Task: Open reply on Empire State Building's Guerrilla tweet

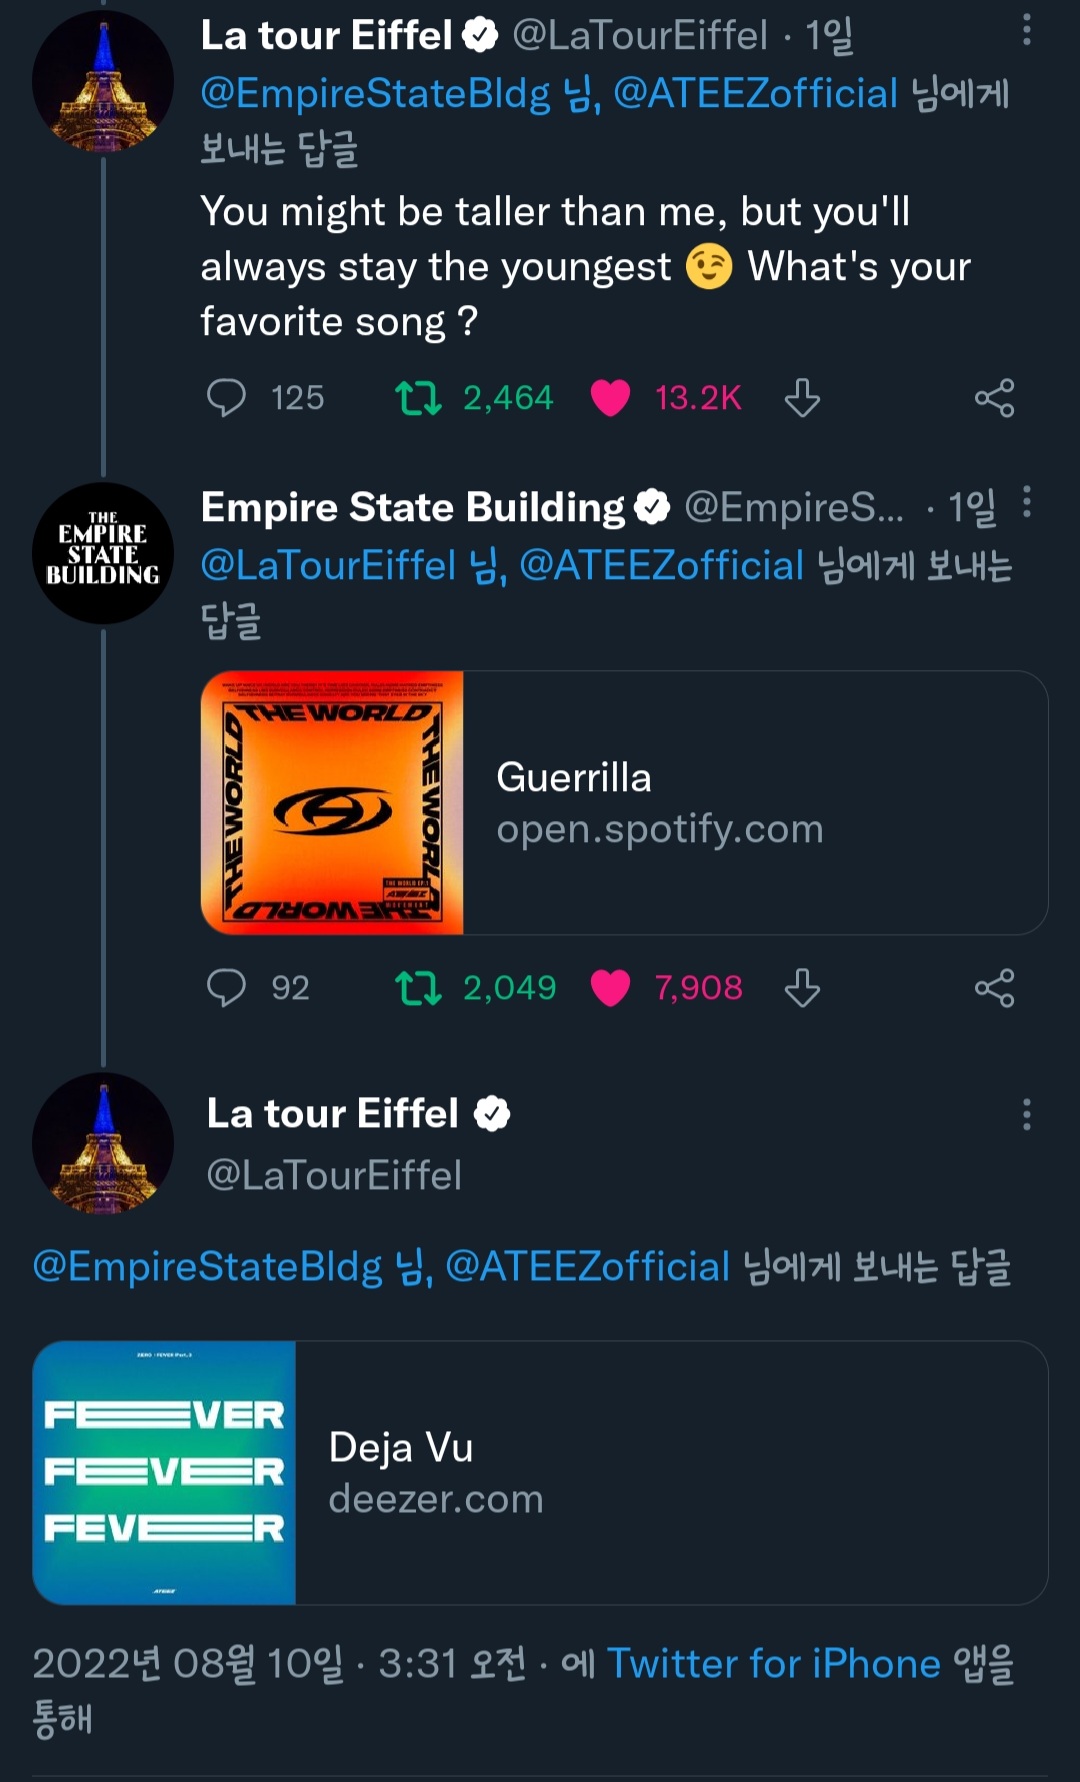Action: pyautogui.click(x=226, y=988)
